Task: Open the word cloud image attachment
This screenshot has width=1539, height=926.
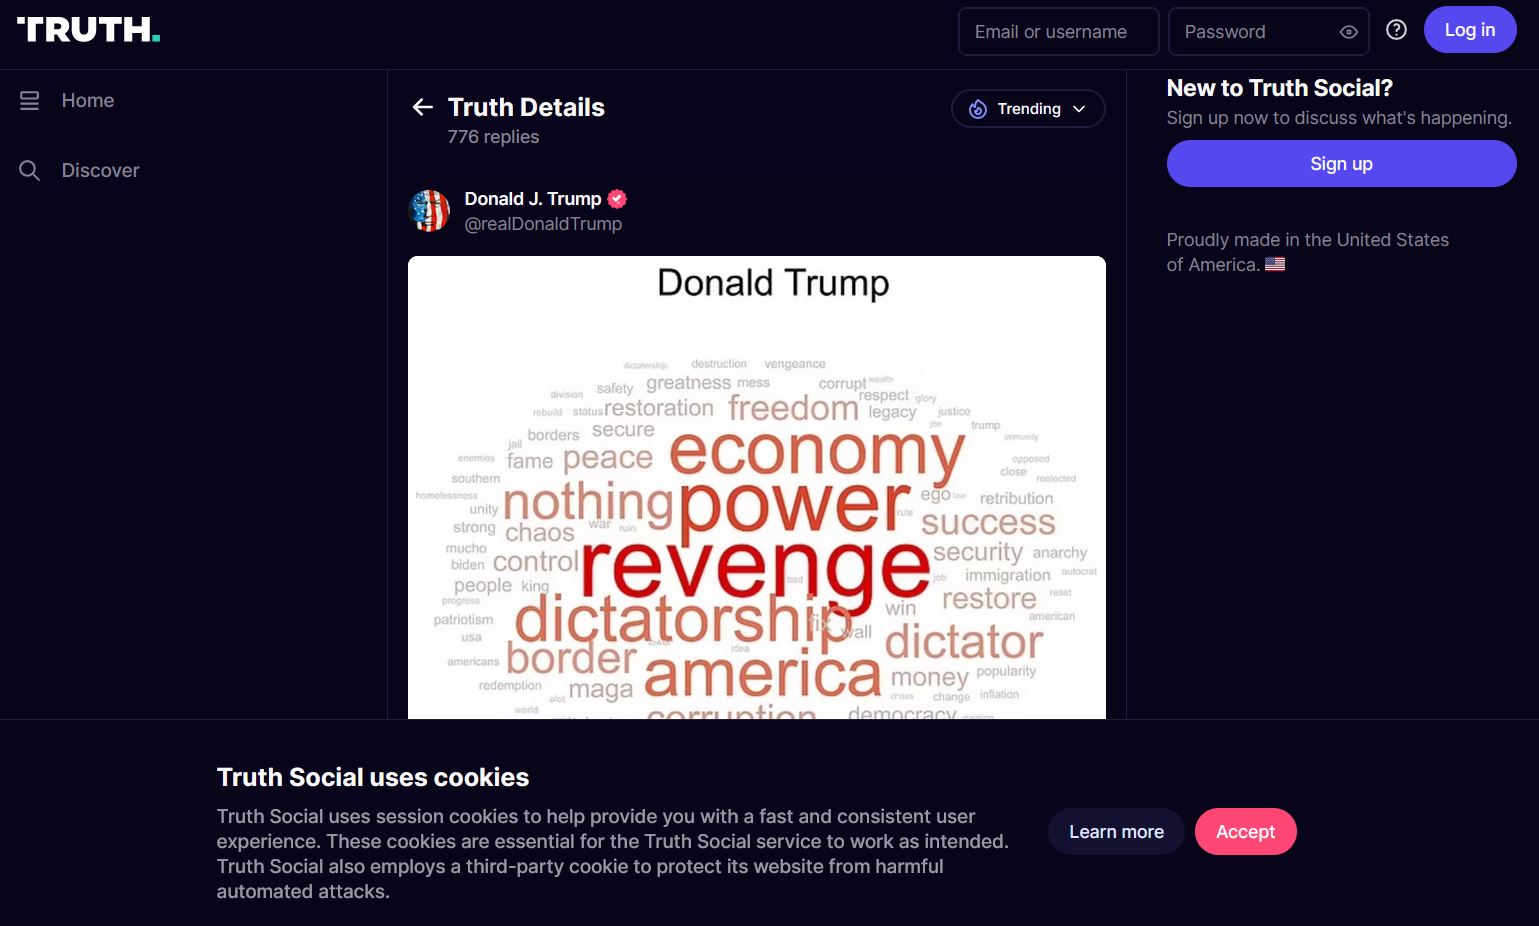Action: [757, 488]
